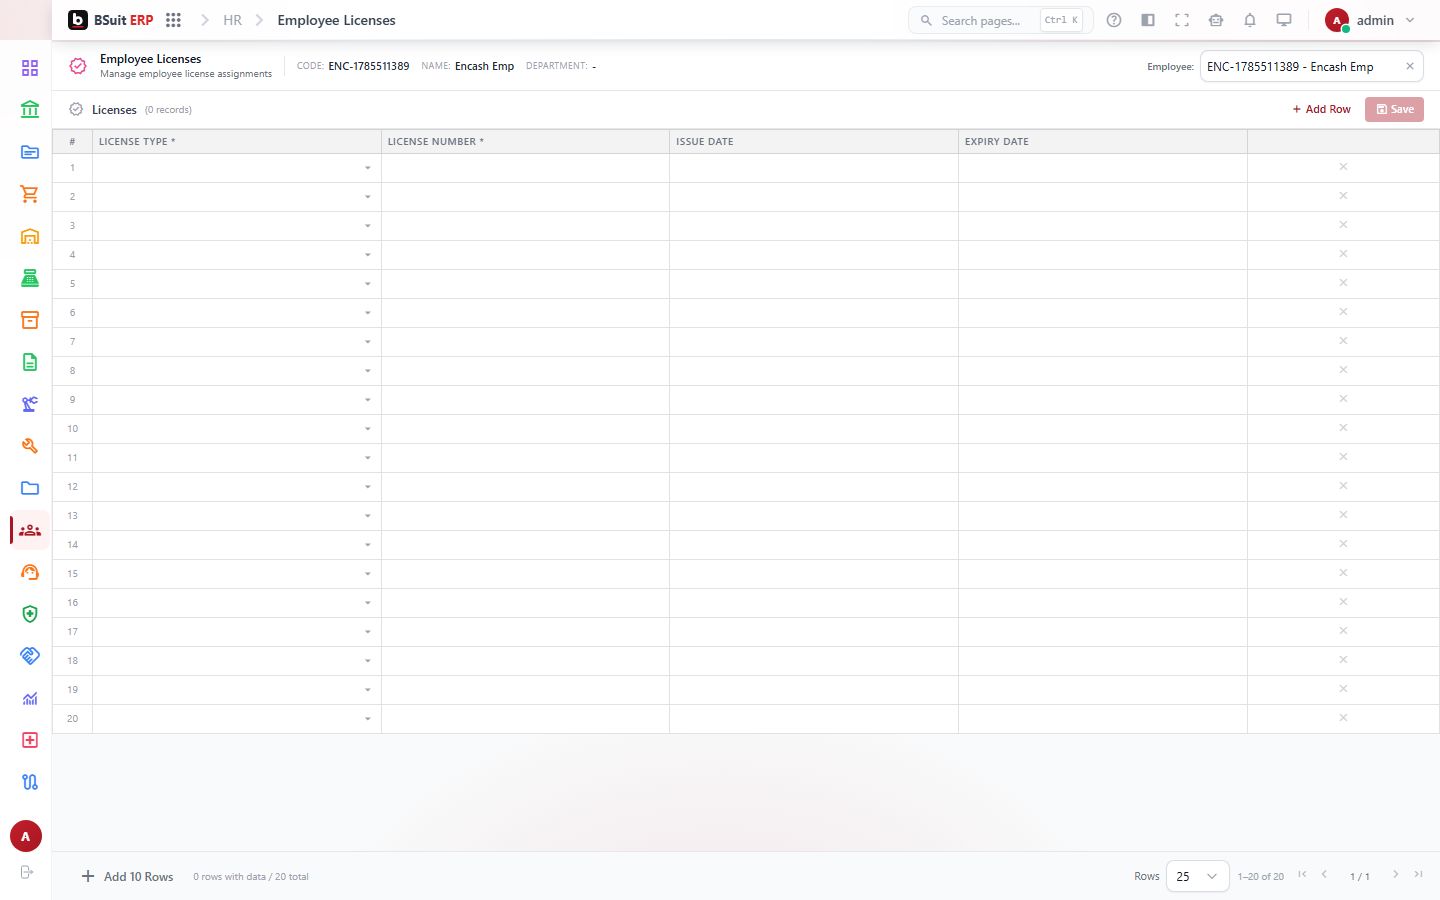Open the warehouse module icon

[30, 236]
